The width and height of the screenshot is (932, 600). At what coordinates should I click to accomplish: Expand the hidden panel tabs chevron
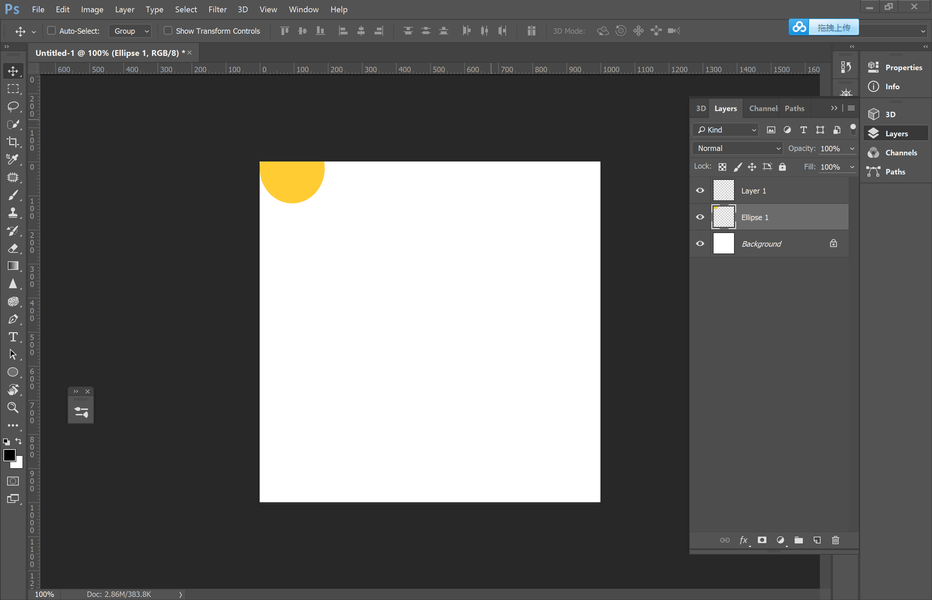[834, 108]
